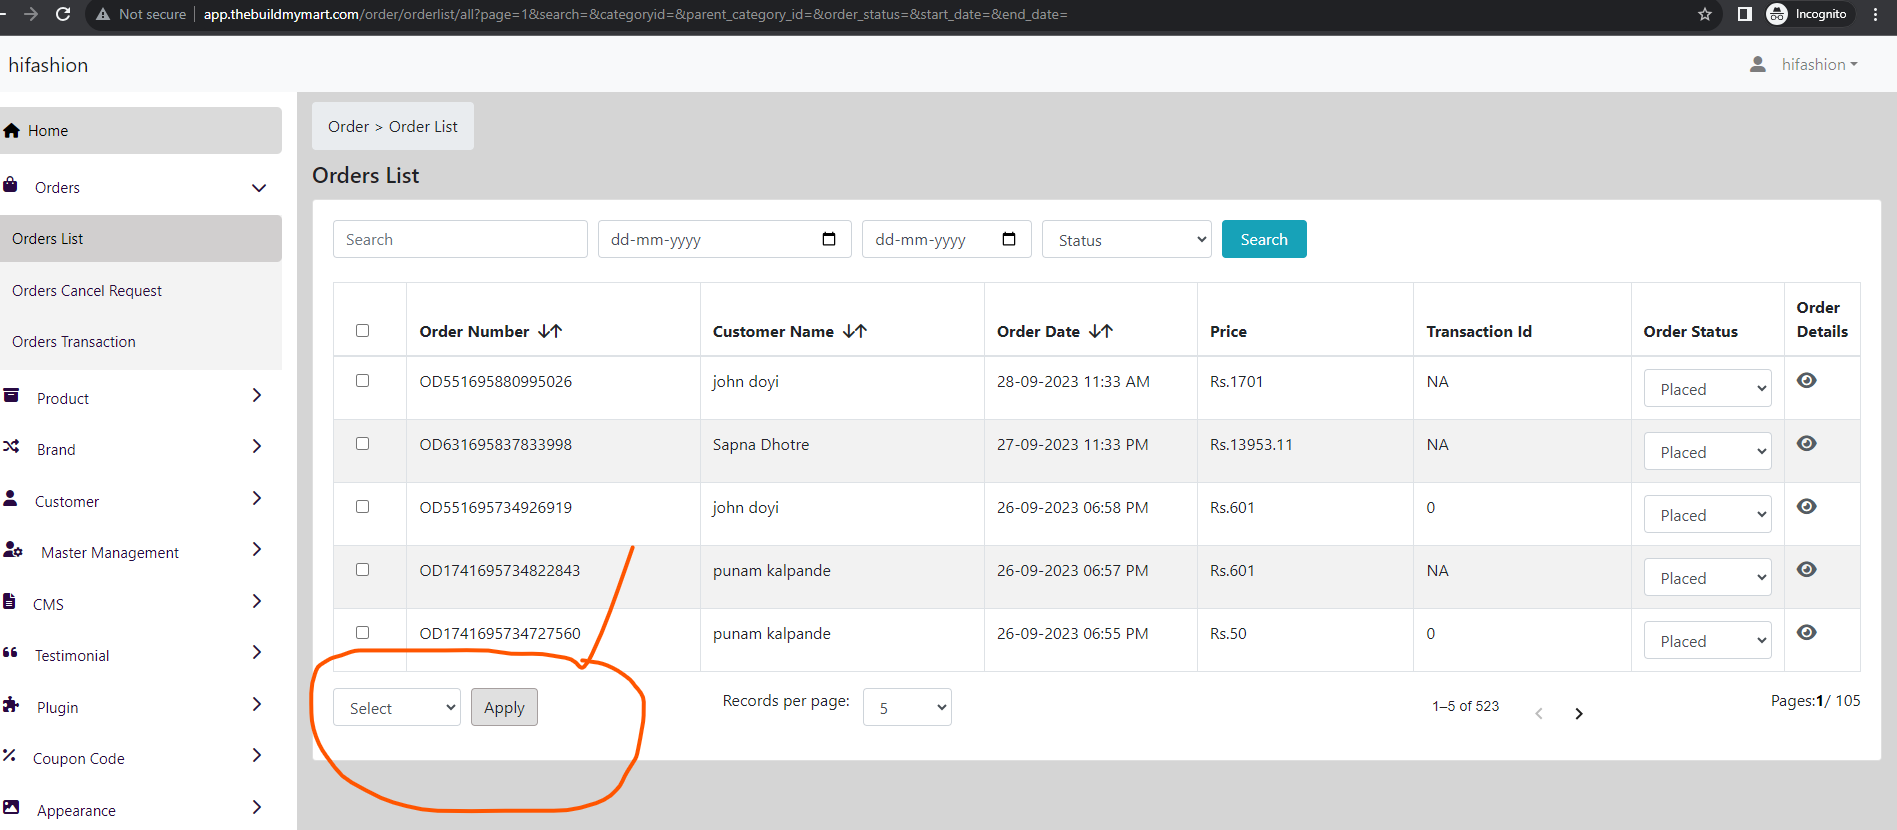The height and width of the screenshot is (830, 1897).
Task: Click the Order breadcrumb link
Action: click(x=348, y=127)
